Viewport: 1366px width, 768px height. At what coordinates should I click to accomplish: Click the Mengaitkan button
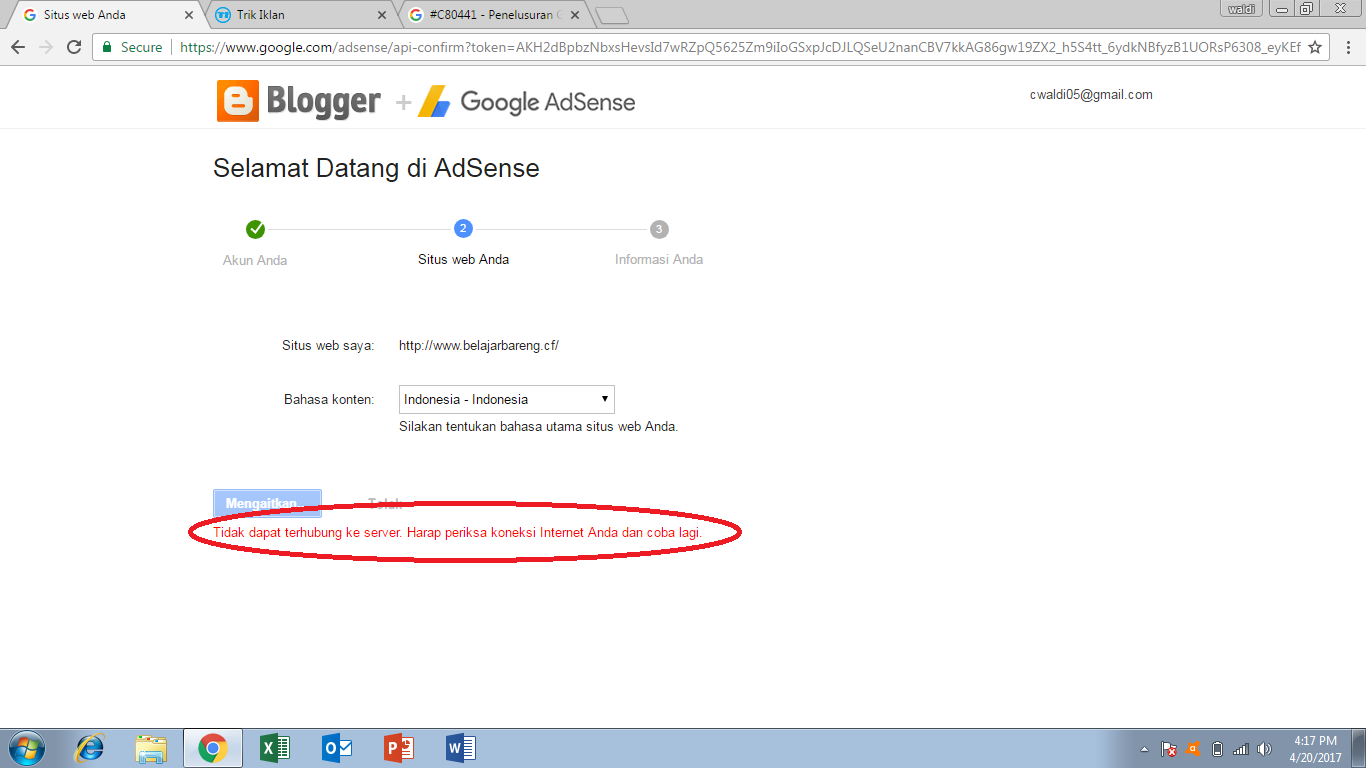pyautogui.click(x=266, y=503)
